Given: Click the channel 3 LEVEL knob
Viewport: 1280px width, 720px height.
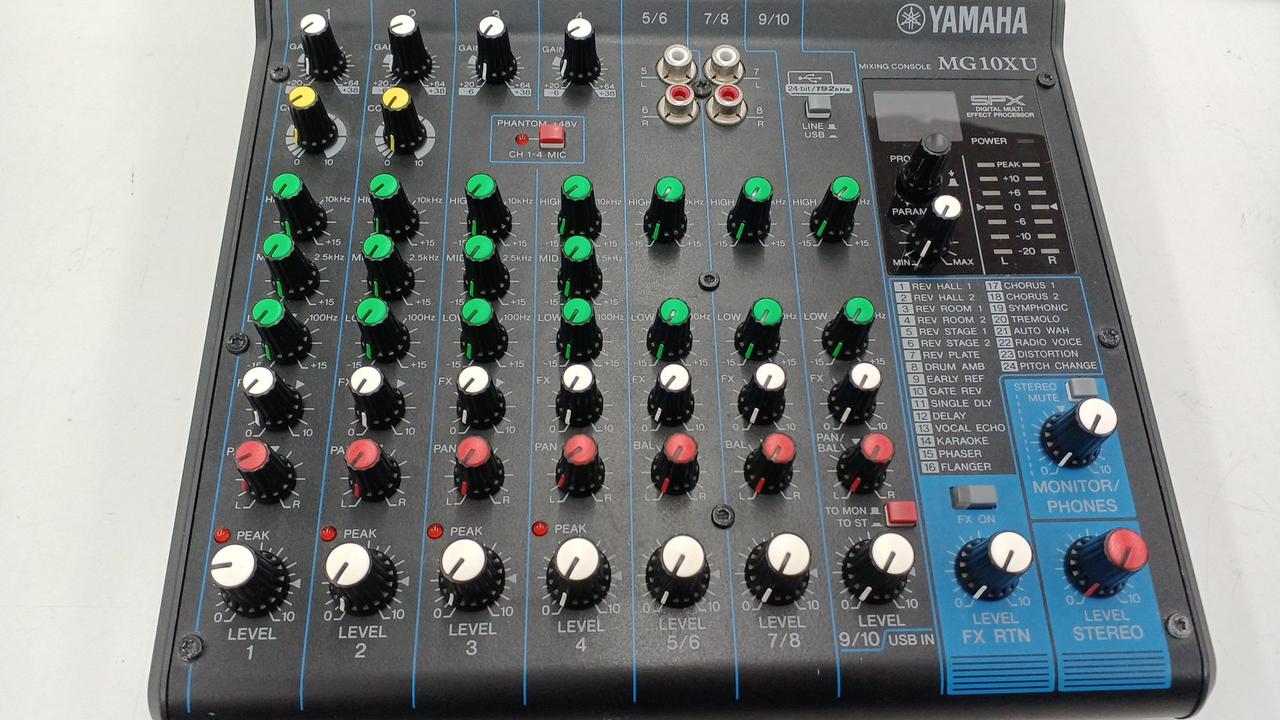Looking at the screenshot, I should click(470, 574).
